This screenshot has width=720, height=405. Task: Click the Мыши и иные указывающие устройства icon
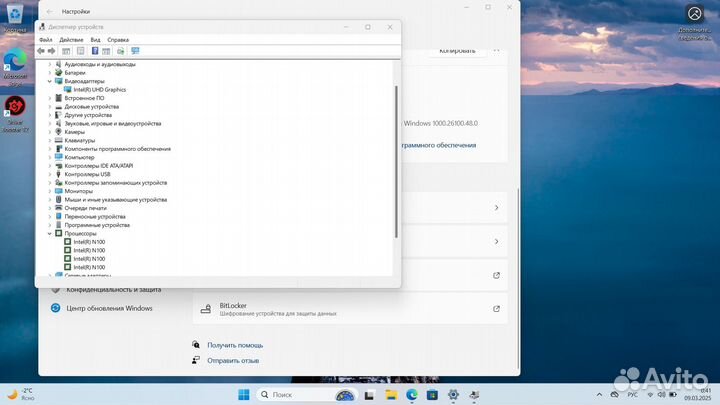point(59,200)
